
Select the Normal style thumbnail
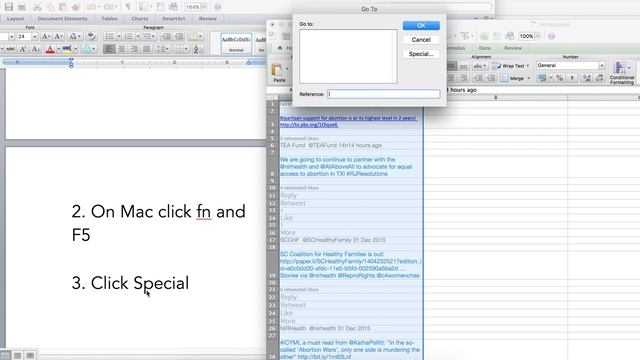tap(236, 44)
